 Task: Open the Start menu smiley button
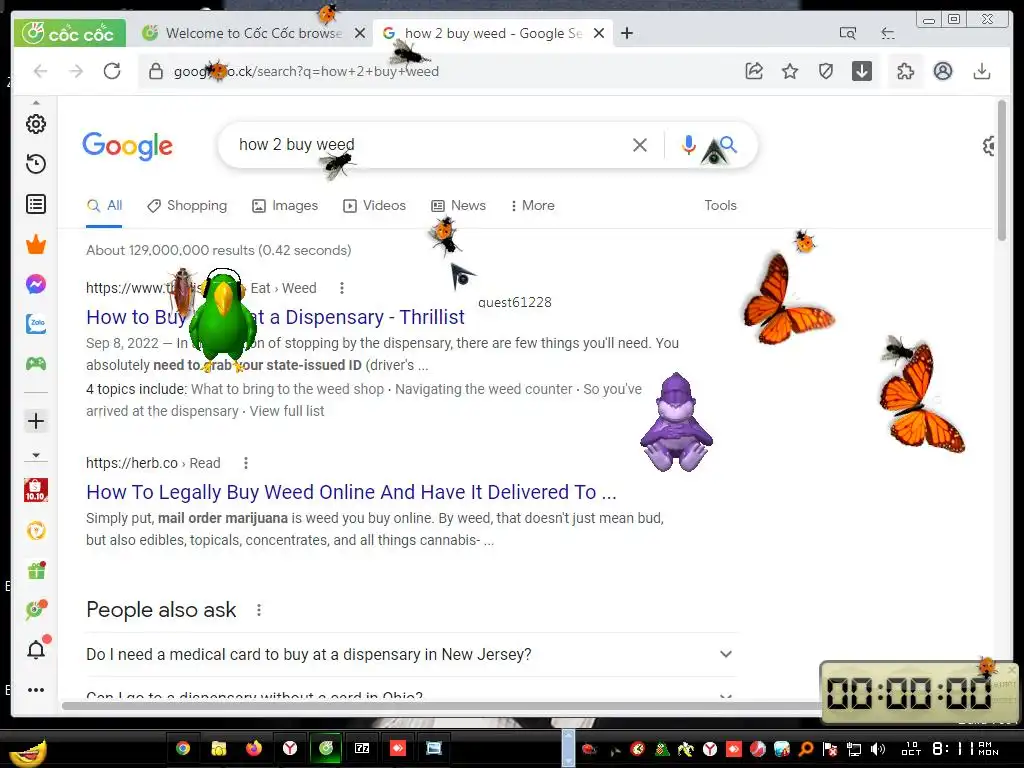pos(29,752)
